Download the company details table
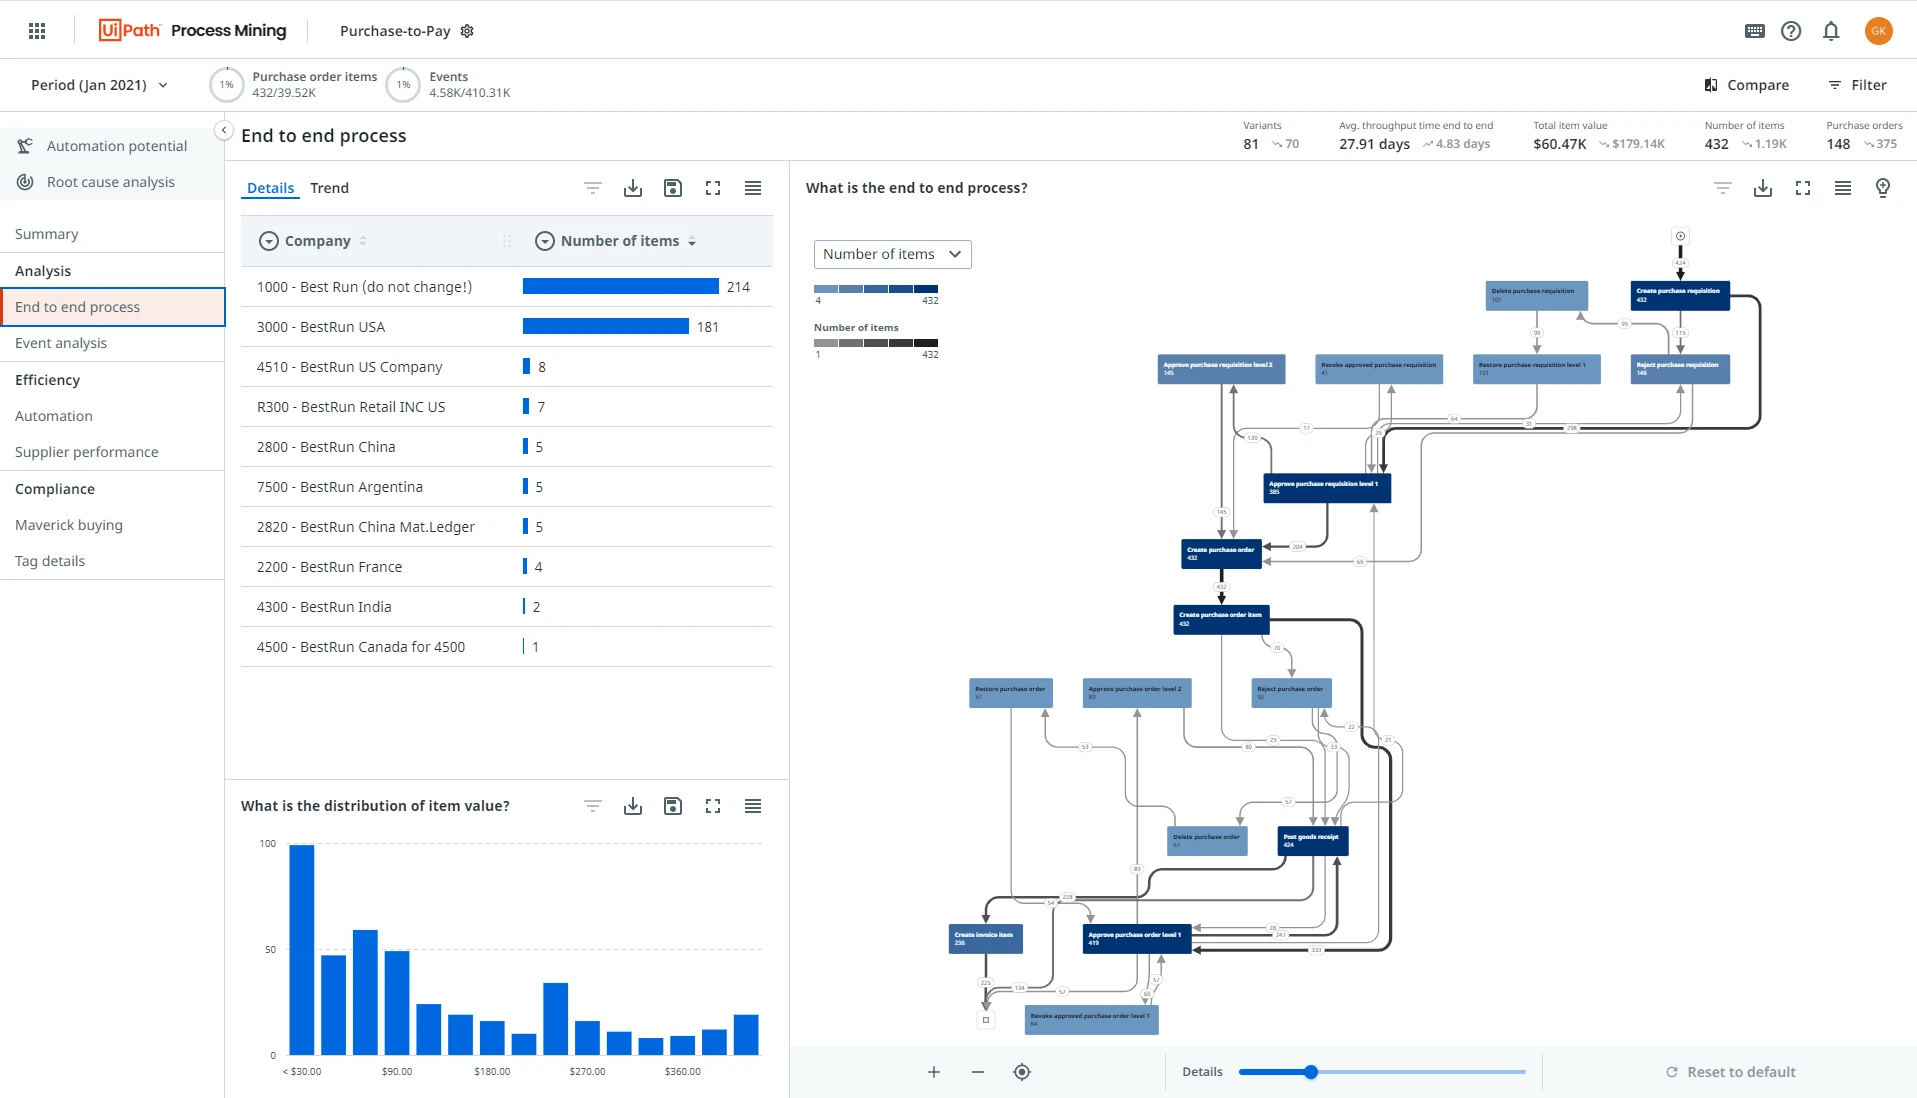Image resolution: width=1917 pixels, height=1098 pixels. tap(633, 188)
